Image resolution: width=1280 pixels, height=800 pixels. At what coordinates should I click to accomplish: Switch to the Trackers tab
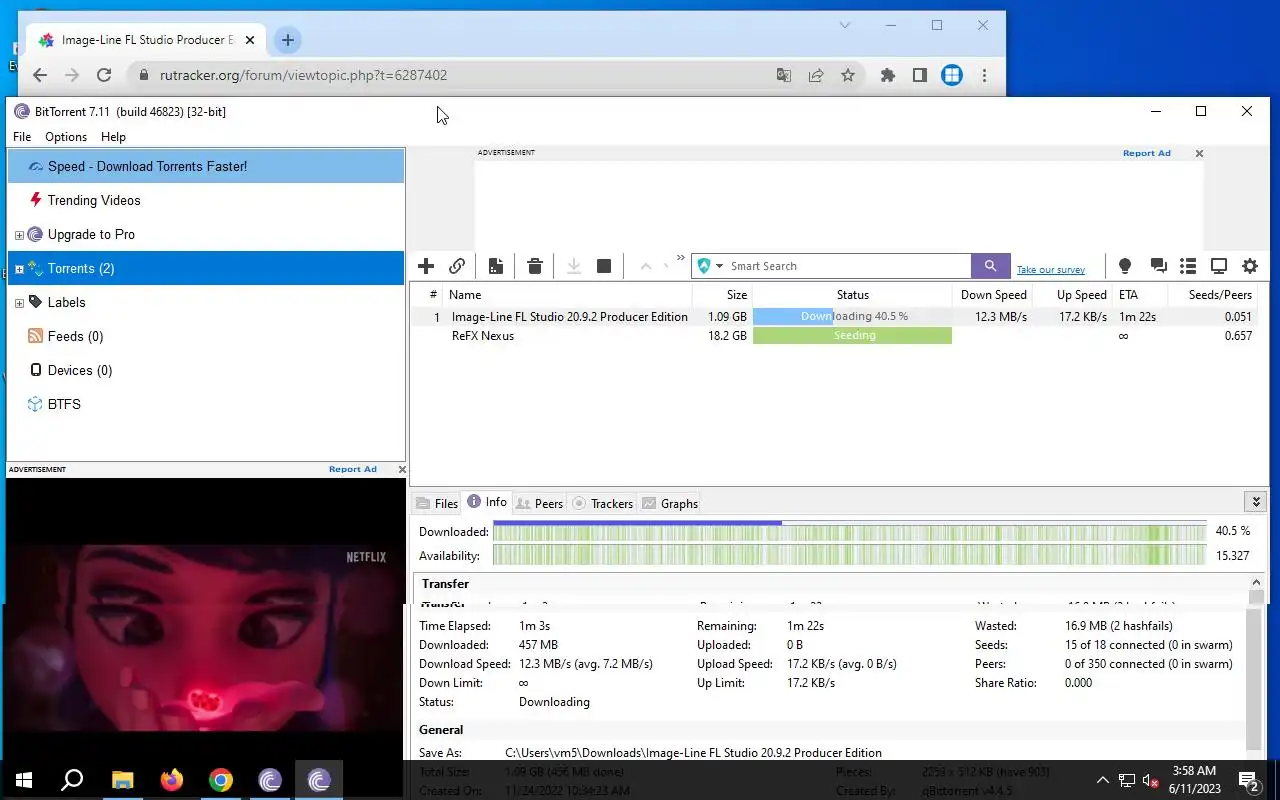(x=602, y=504)
